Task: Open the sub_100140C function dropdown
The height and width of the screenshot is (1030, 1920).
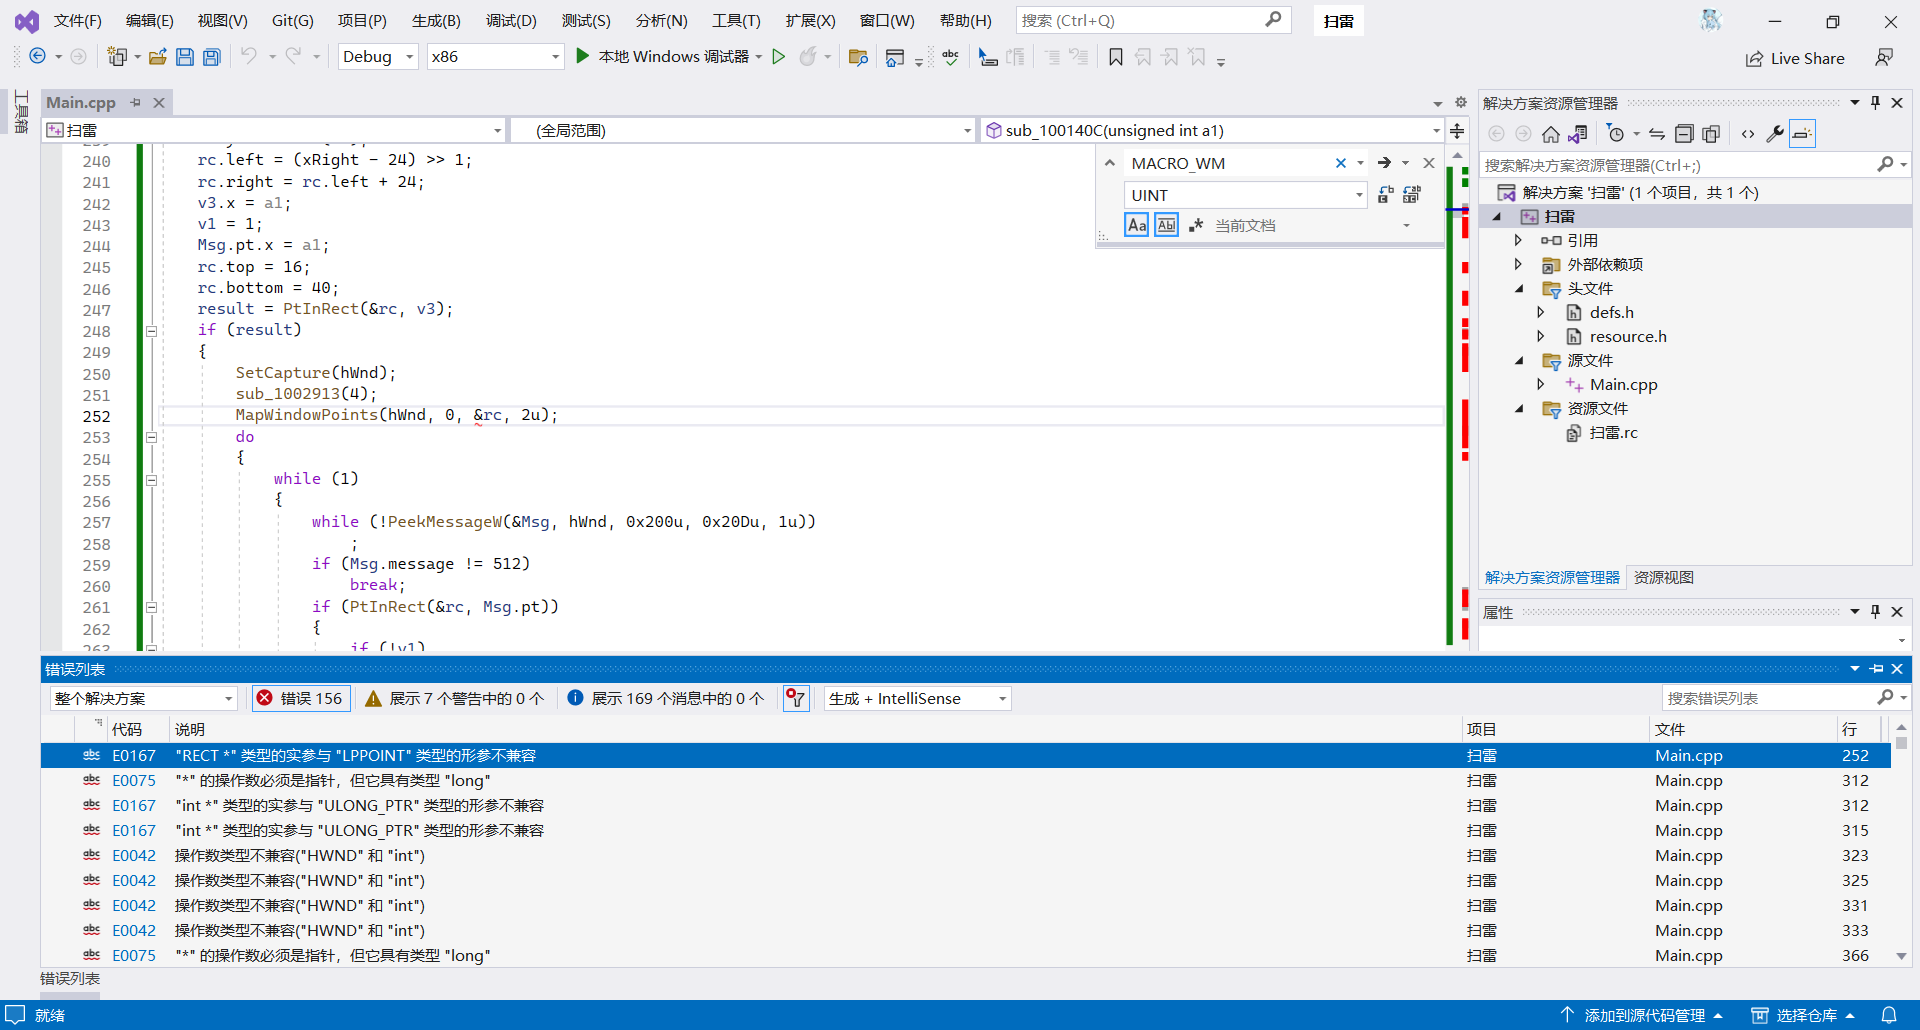Action: tap(1212, 131)
